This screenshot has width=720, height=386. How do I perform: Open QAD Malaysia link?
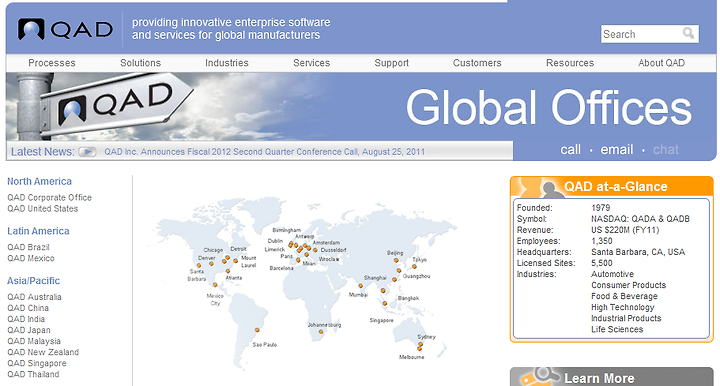pyautogui.click(x=34, y=341)
